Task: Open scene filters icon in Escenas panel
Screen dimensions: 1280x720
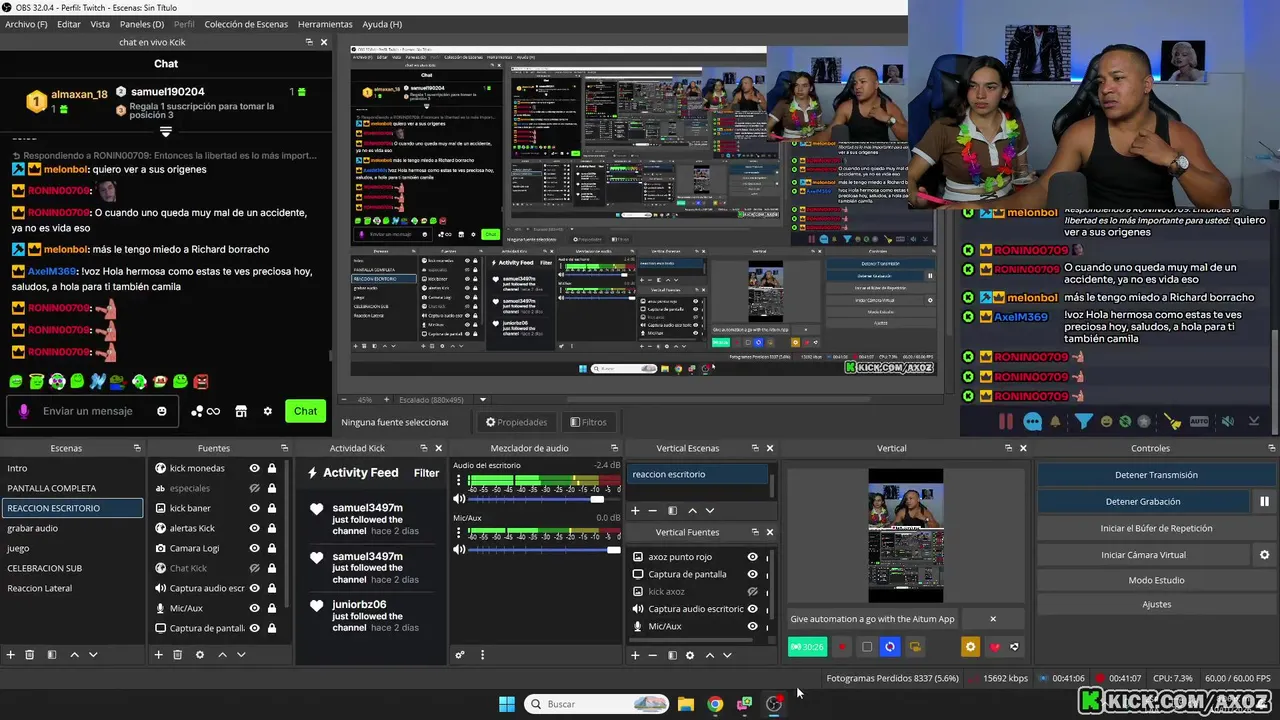Action: (52, 655)
